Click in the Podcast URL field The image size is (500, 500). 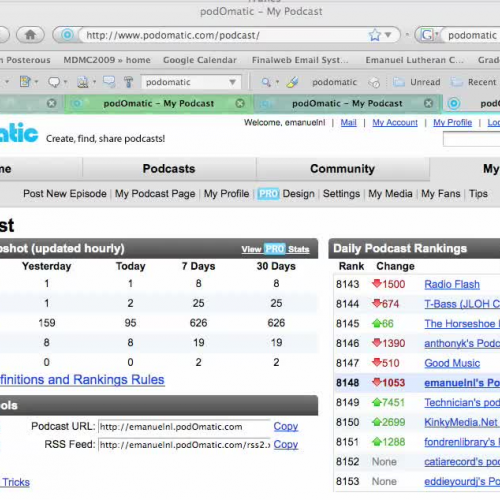click(x=184, y=427)
